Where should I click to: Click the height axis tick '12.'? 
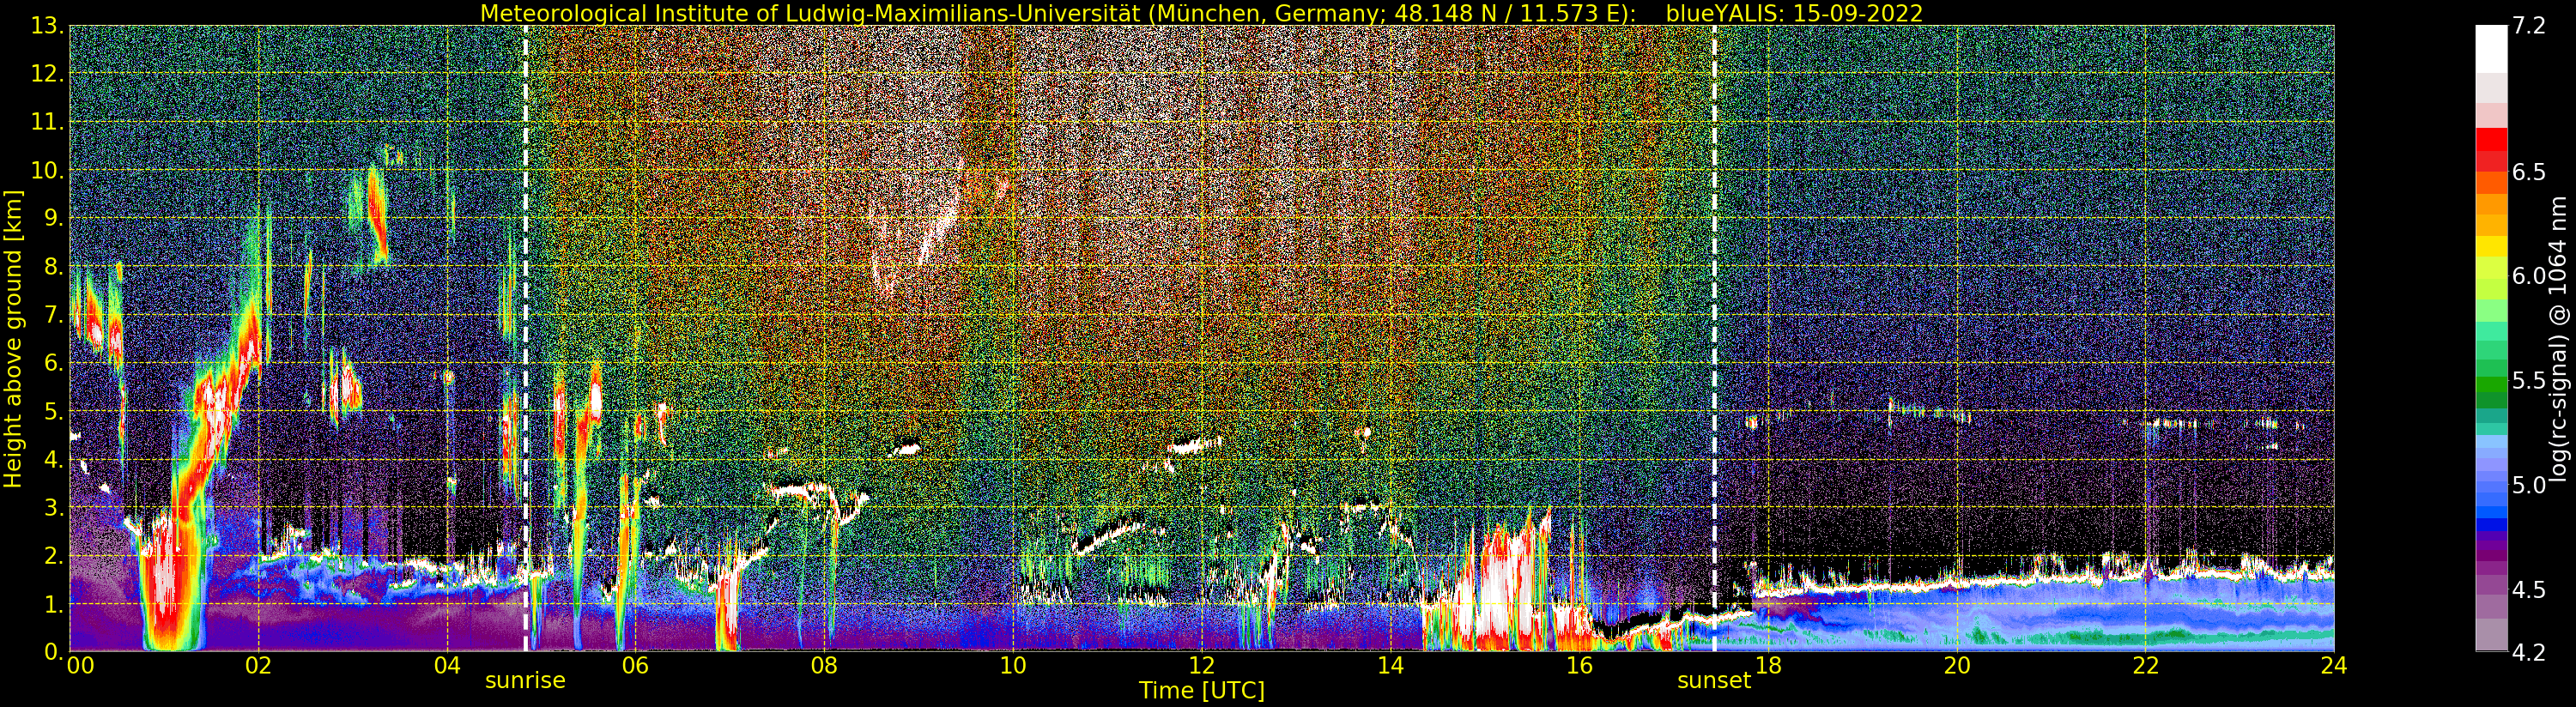click(x=47, y=74)
